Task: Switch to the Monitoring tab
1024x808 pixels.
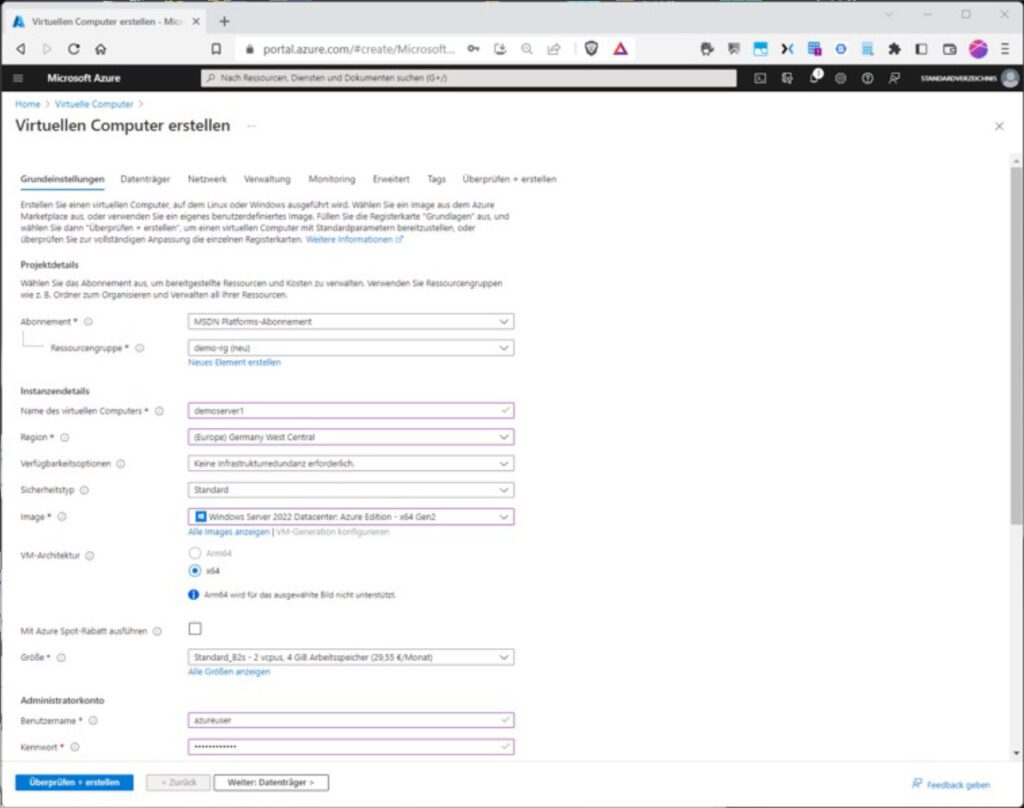Action: point(332,179)
